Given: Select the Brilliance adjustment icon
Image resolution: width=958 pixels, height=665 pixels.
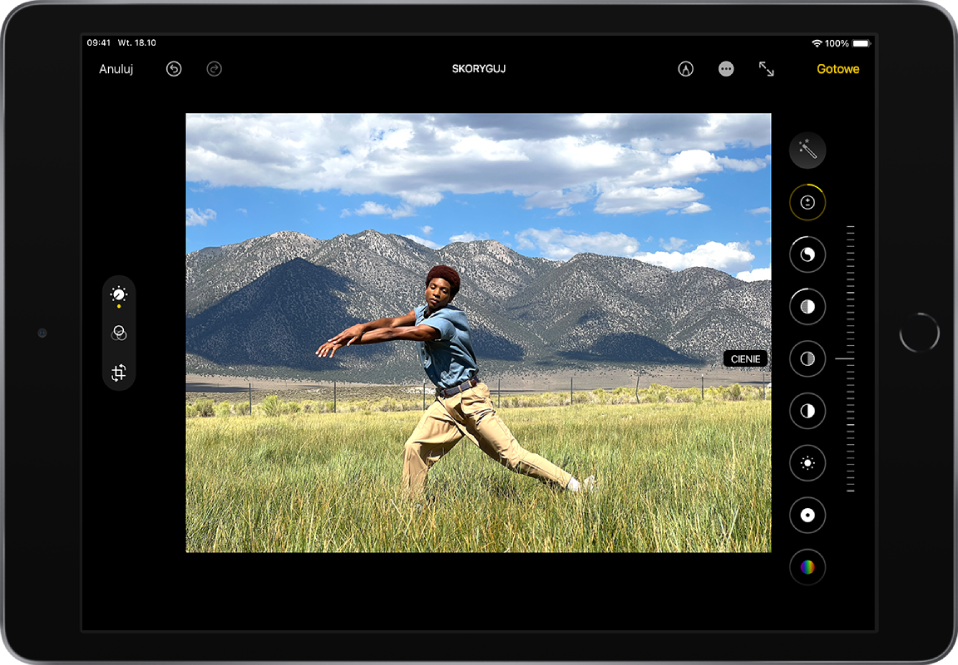Looking at the screenshot, I should pyautogui.click(x=807, y=255).
